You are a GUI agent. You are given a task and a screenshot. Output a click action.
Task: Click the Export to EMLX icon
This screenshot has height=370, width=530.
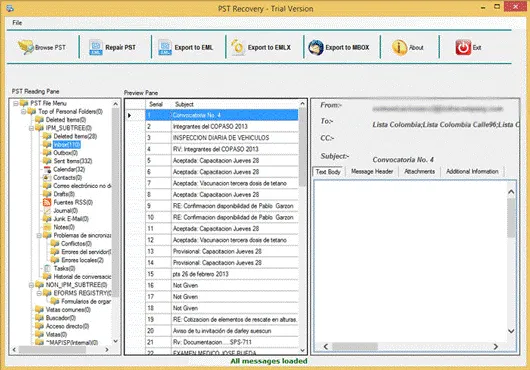coord(238,47)
